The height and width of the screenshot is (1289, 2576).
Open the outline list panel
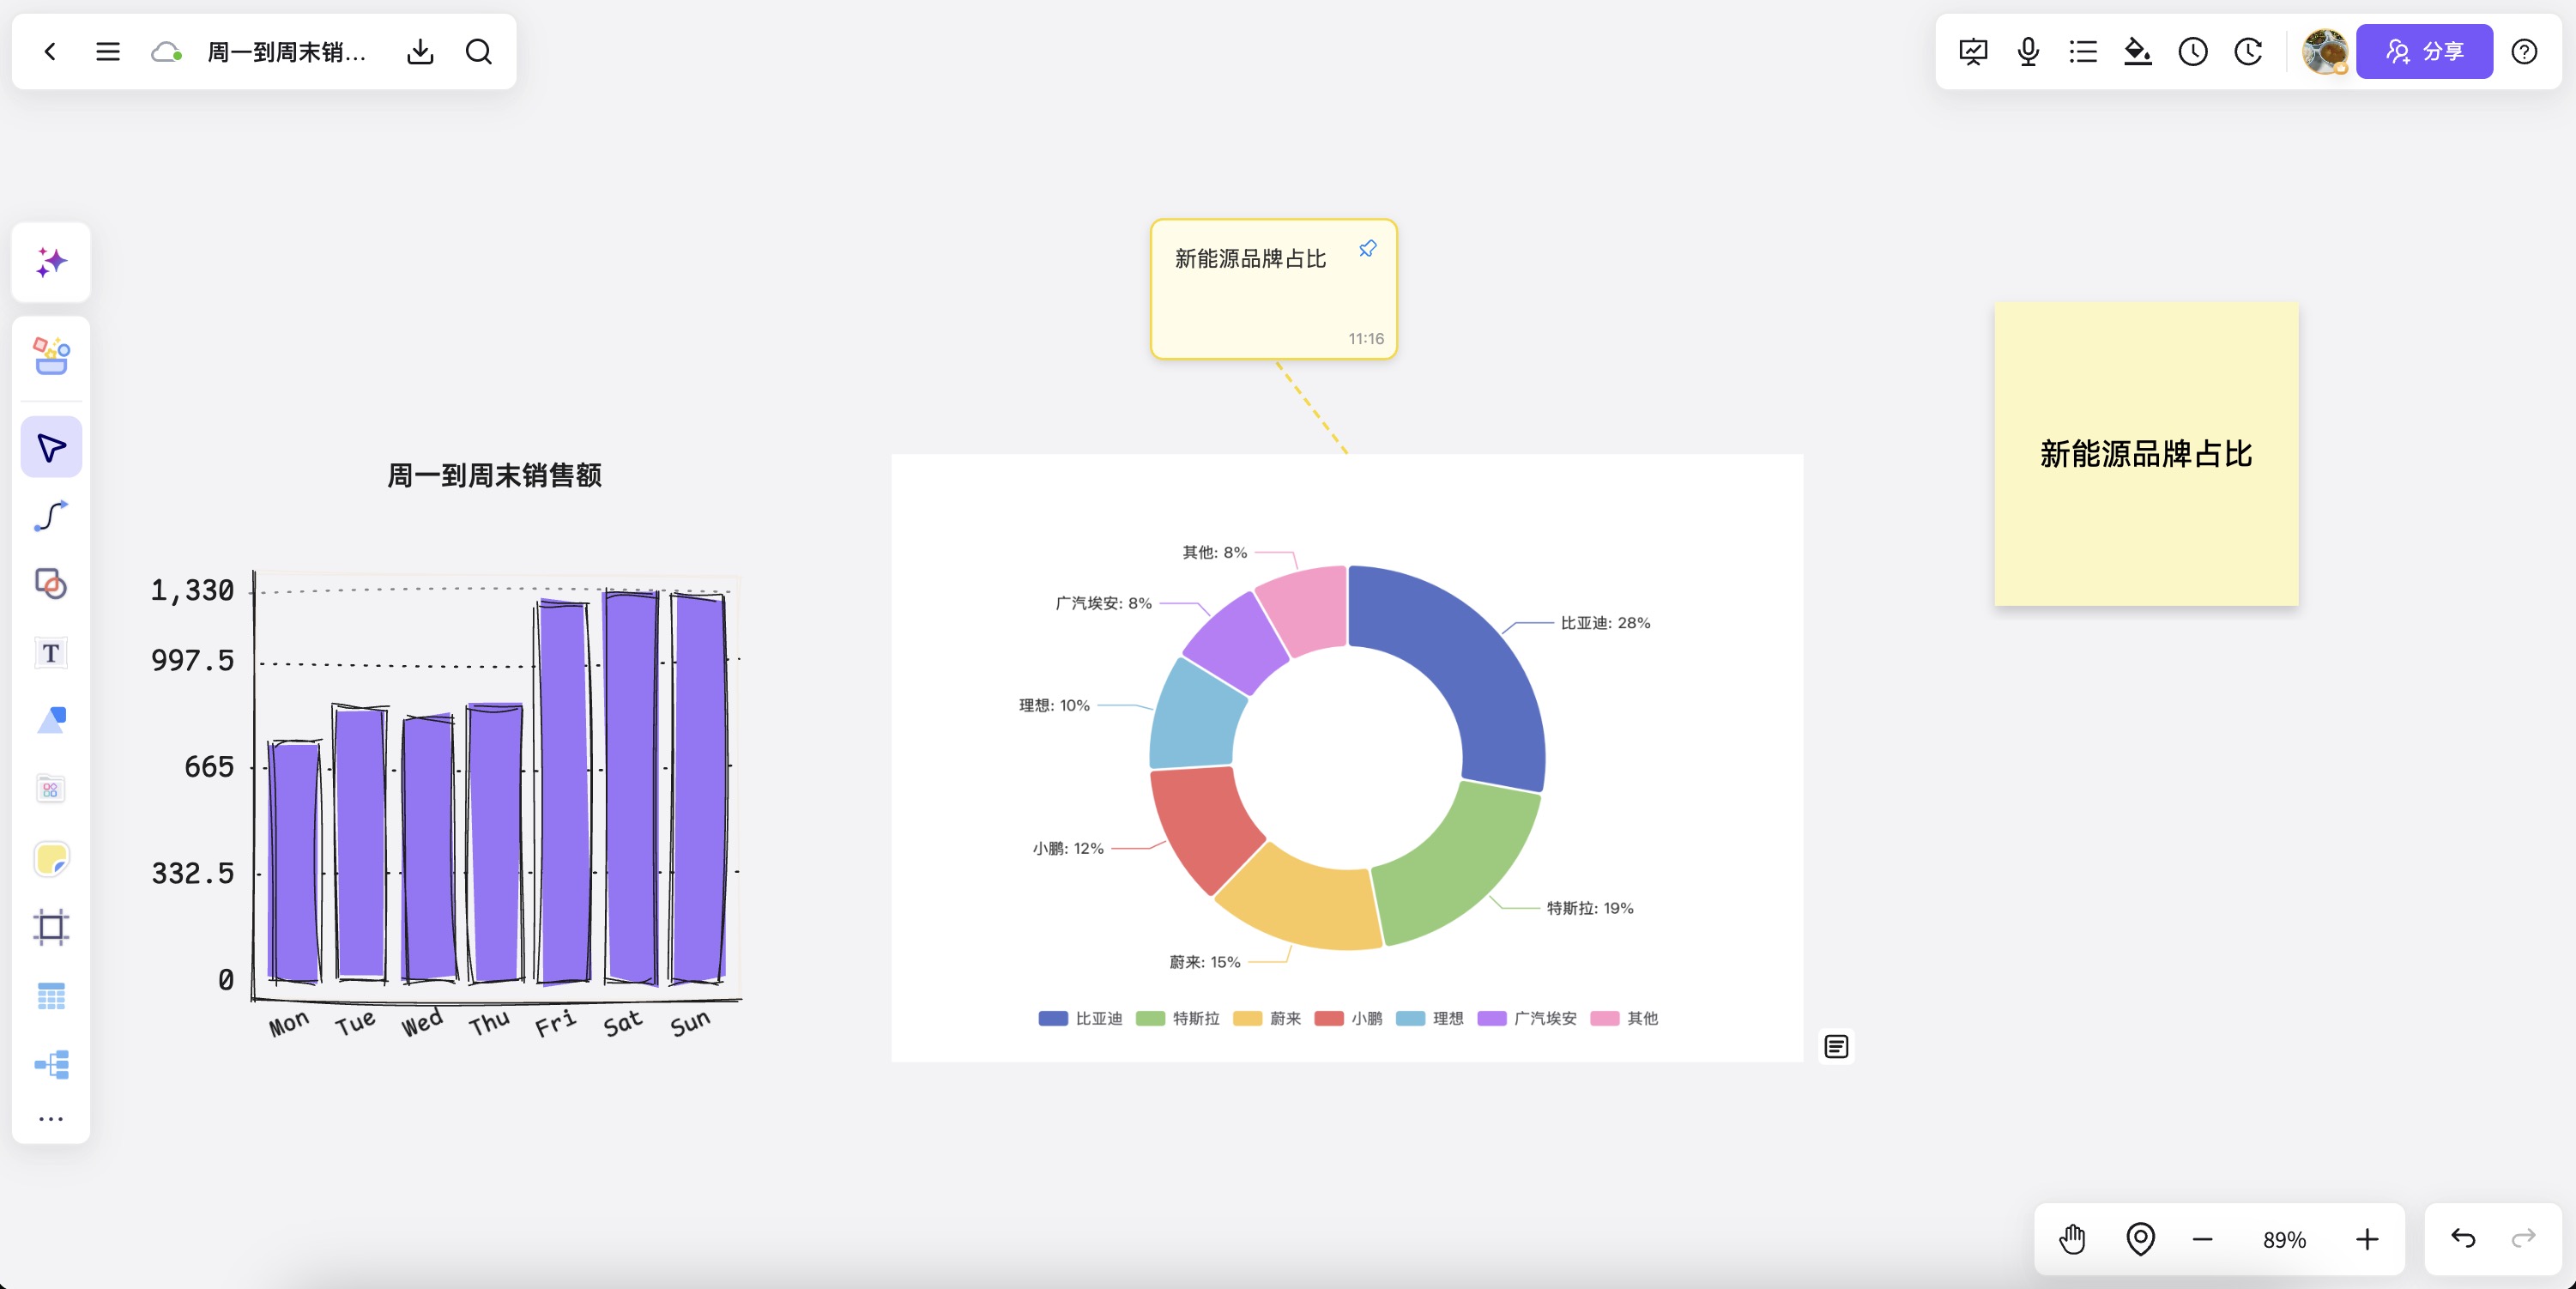tap(2083, 51)
